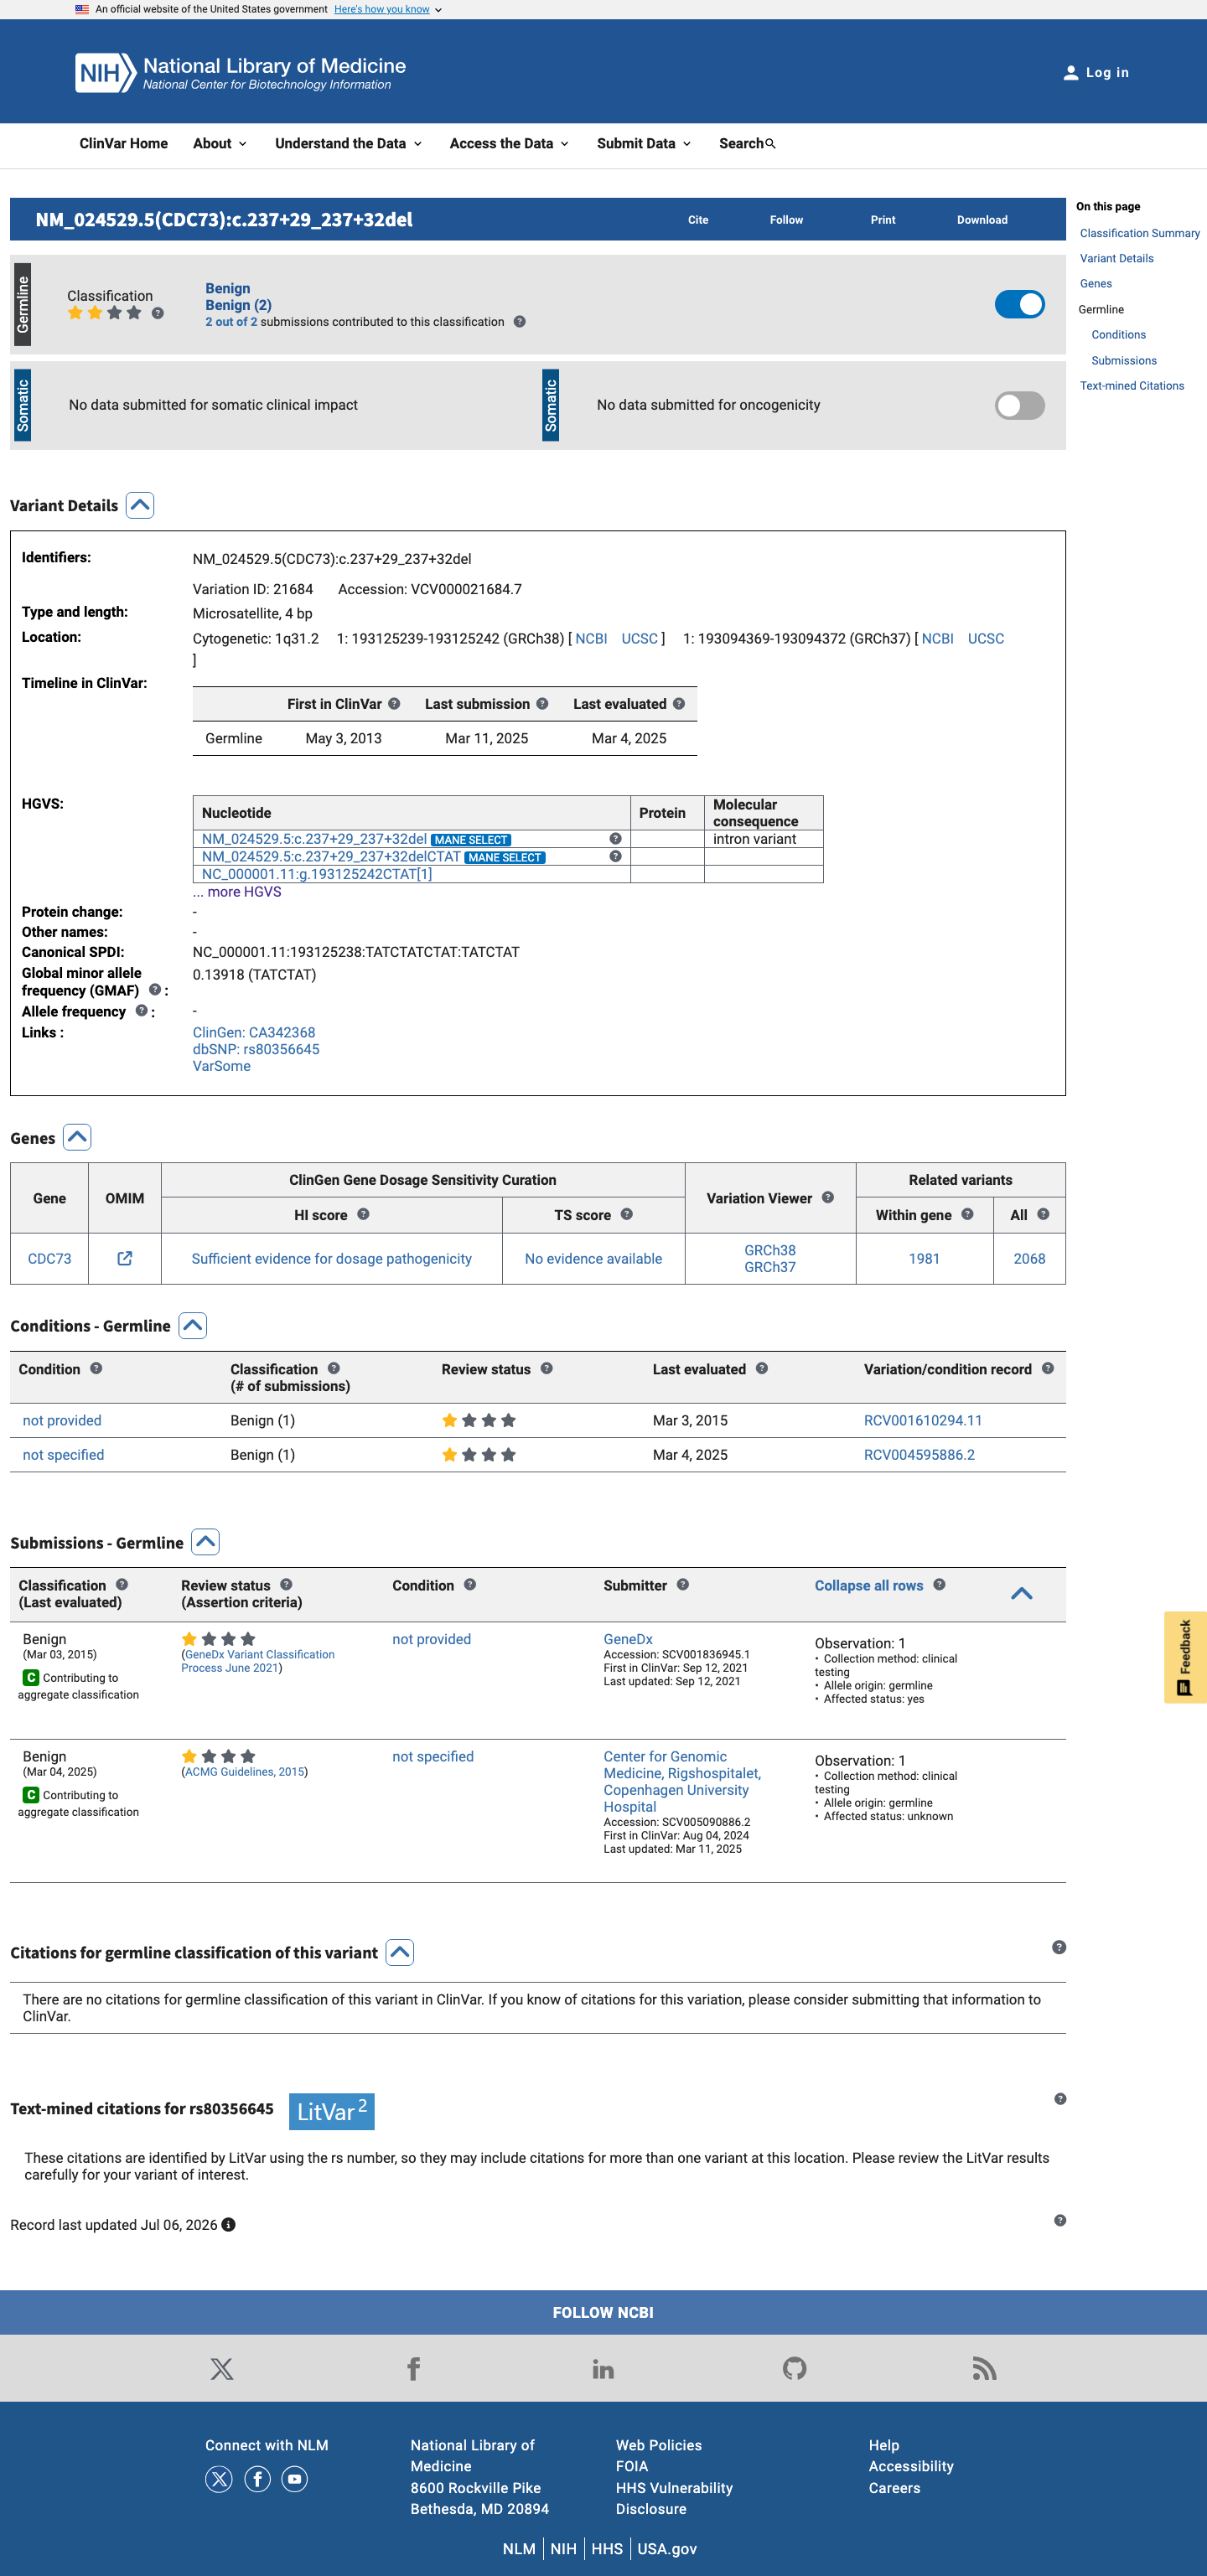Screen dimensions: 1207x2576
Task: Collapse the germline citations section
Action: (x=400, y=1953)
